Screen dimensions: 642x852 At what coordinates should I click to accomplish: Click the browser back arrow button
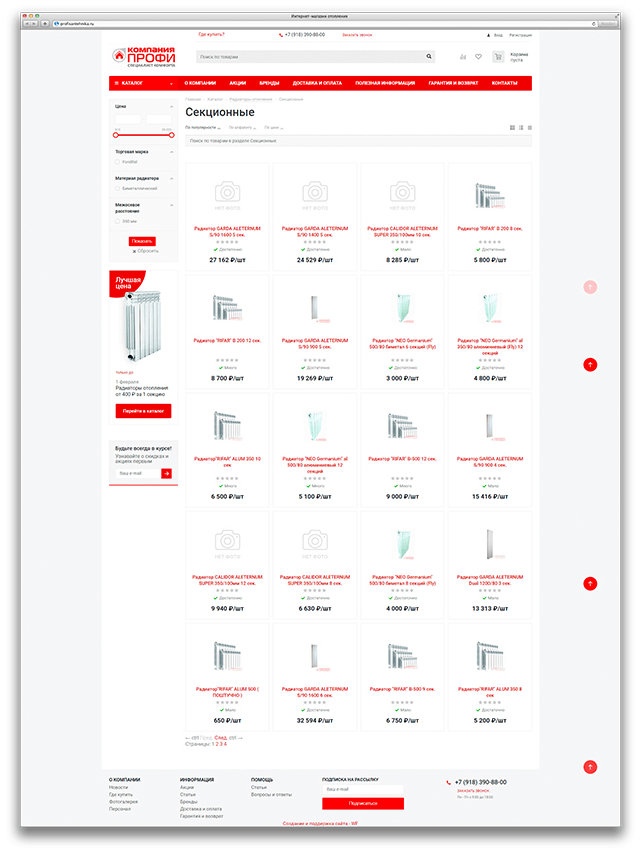point(27,24)
